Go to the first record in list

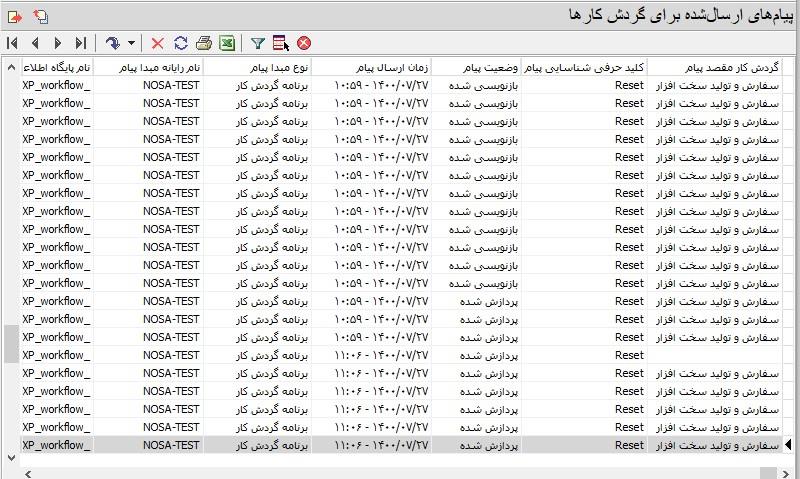(x=12, y=43)
